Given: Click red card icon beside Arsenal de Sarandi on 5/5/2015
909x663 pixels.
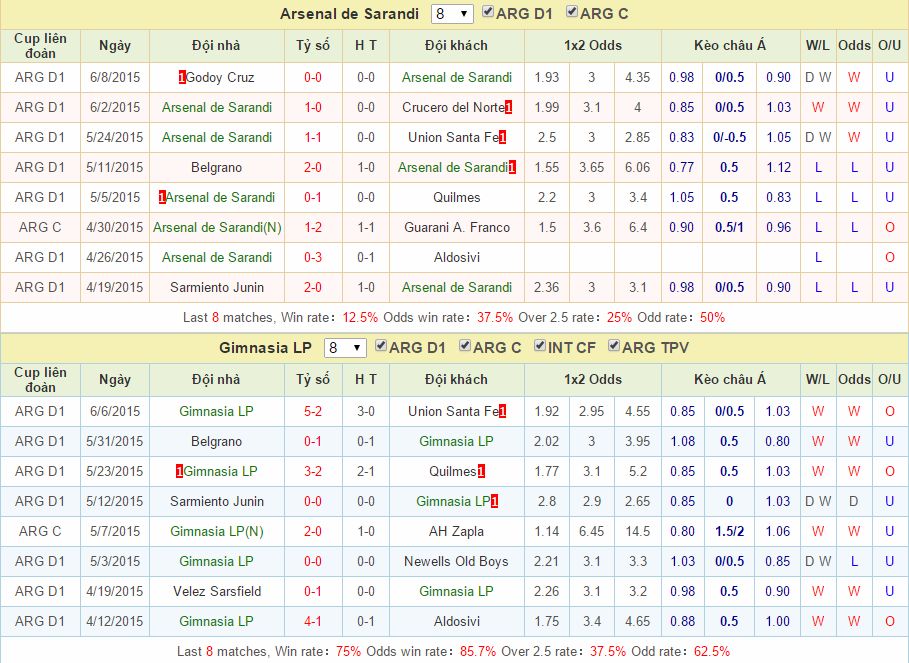Looking at the screenshot, I should coord(162,198).
